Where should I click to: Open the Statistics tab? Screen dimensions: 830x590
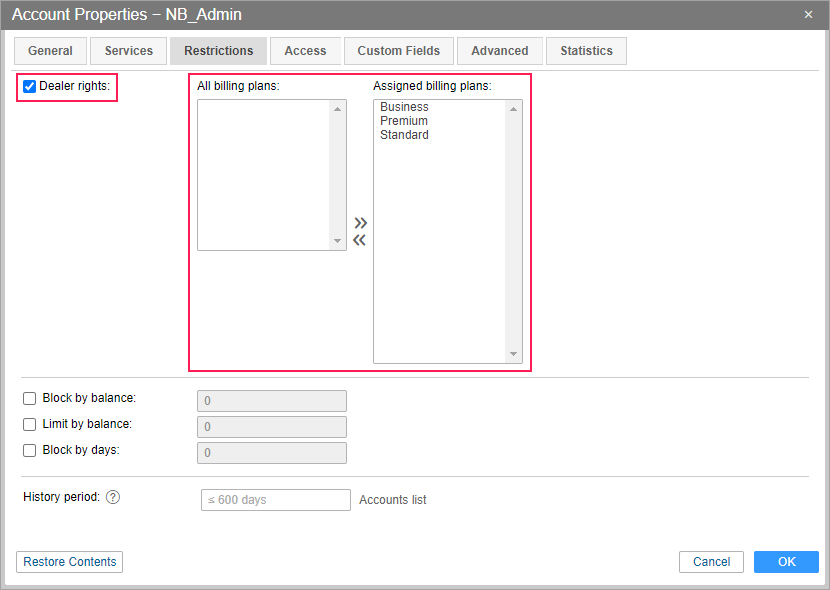click(587, 51)
